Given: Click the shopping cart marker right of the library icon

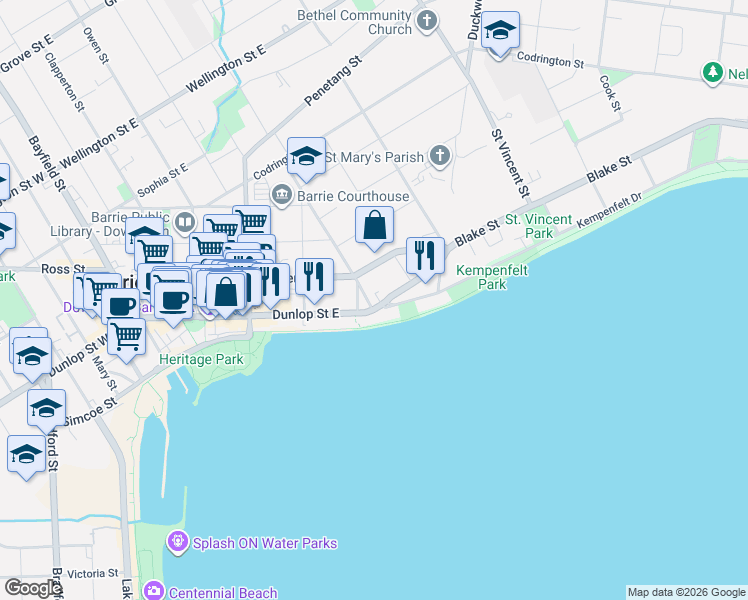Looking at the screenshot, I should (252, 221).
